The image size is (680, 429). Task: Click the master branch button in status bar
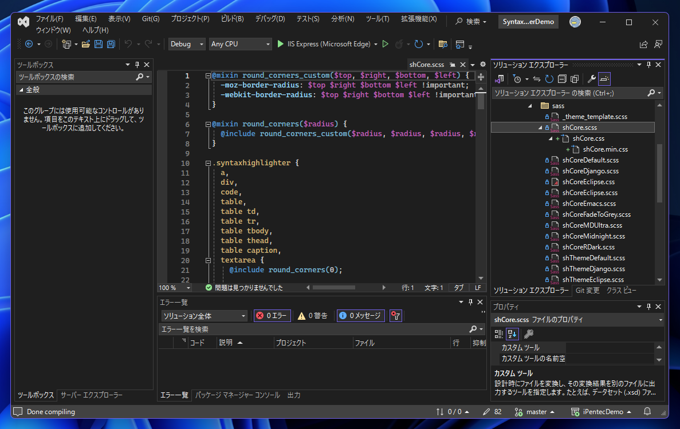(x=538, y=411)
